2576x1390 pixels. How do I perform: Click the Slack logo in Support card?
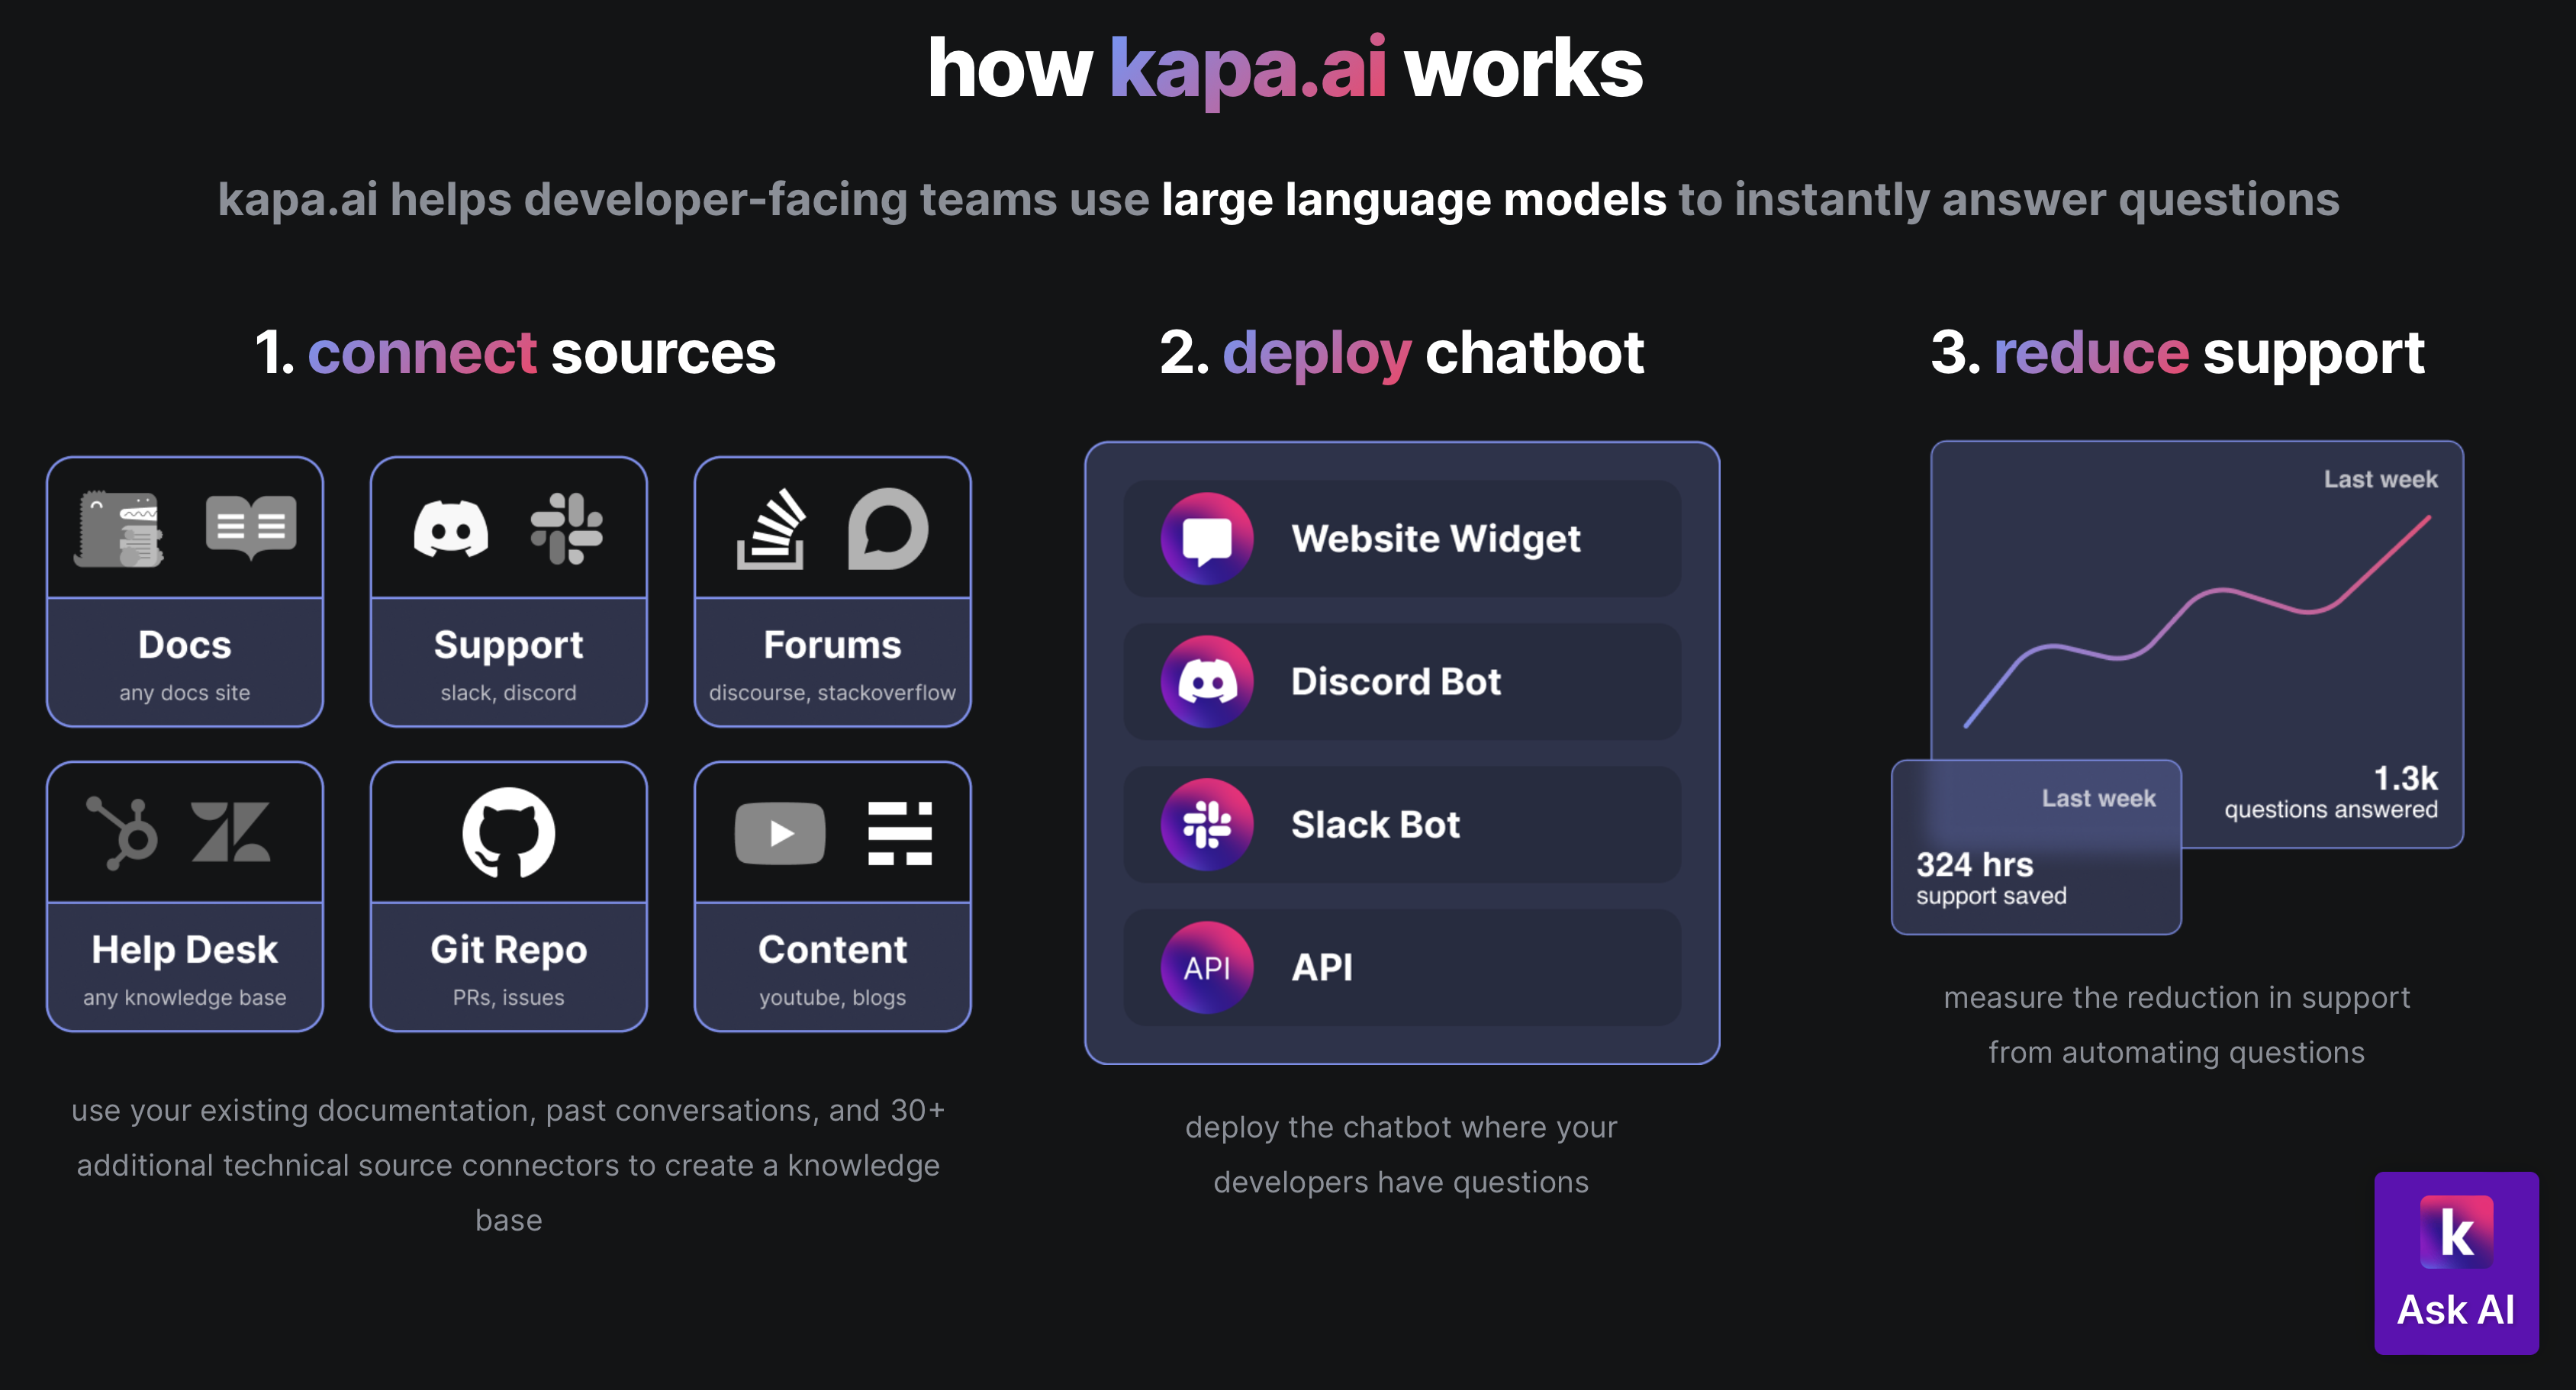[x=567, y=529]
